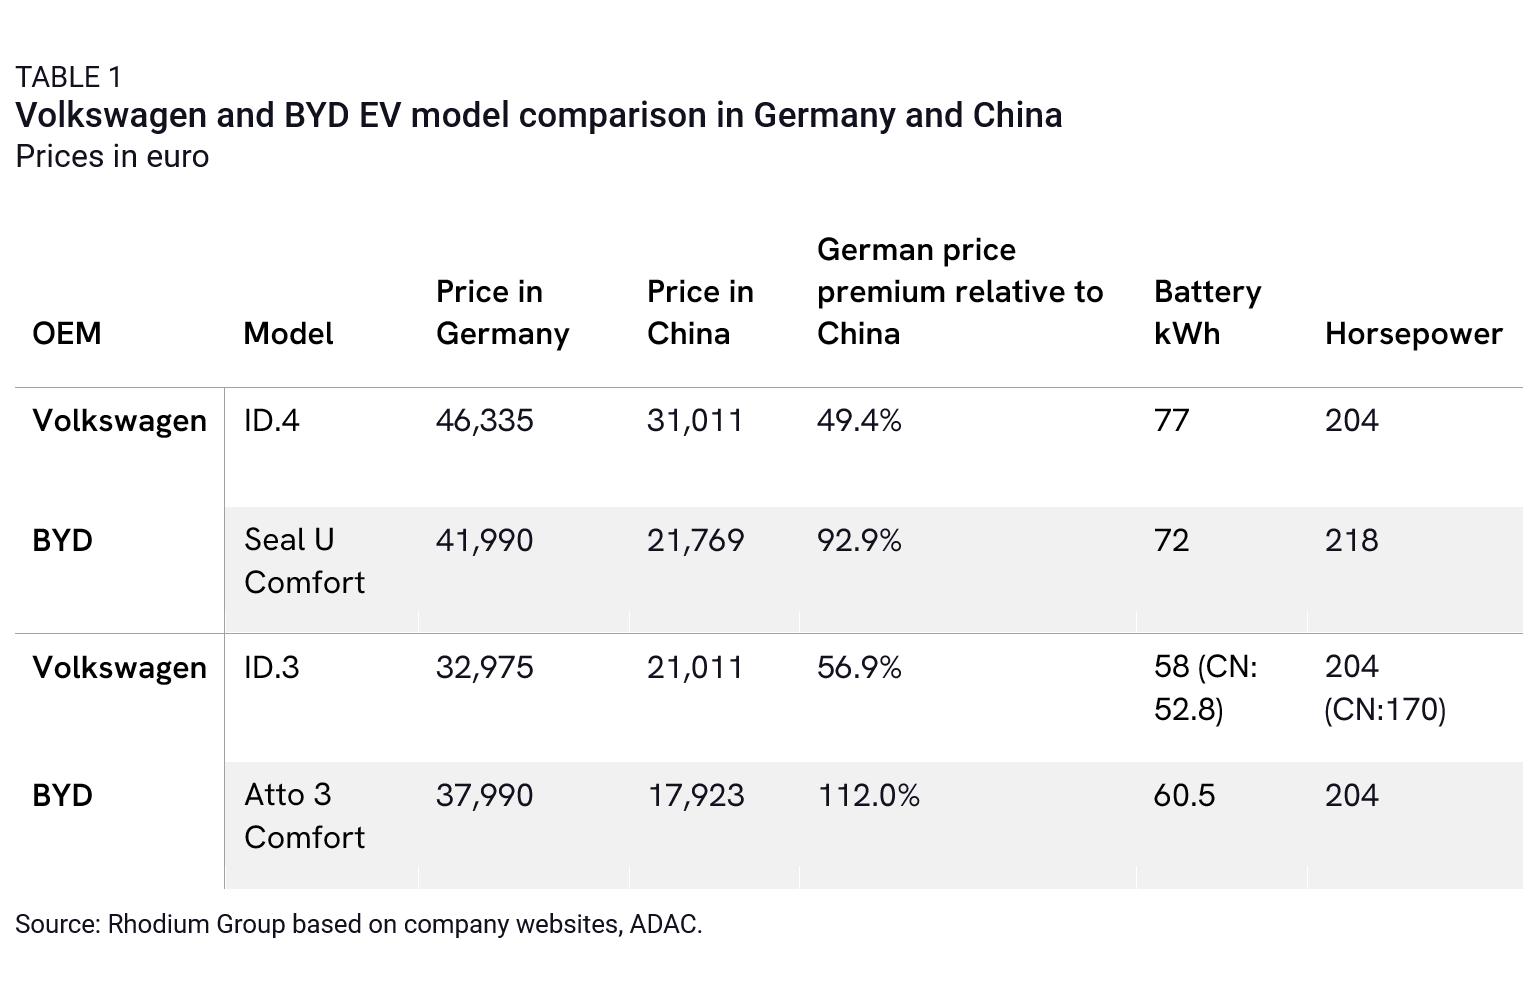Click the OEM column header

click(67, 333)
